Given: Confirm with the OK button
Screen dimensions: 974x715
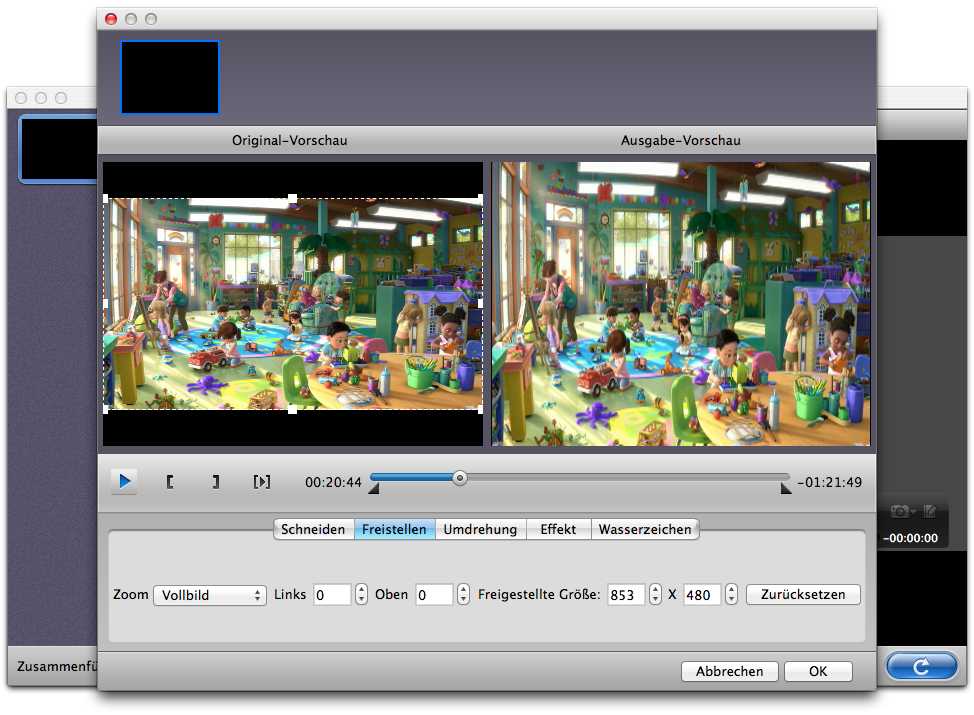Looking at the screenshot, I should 818,672.
